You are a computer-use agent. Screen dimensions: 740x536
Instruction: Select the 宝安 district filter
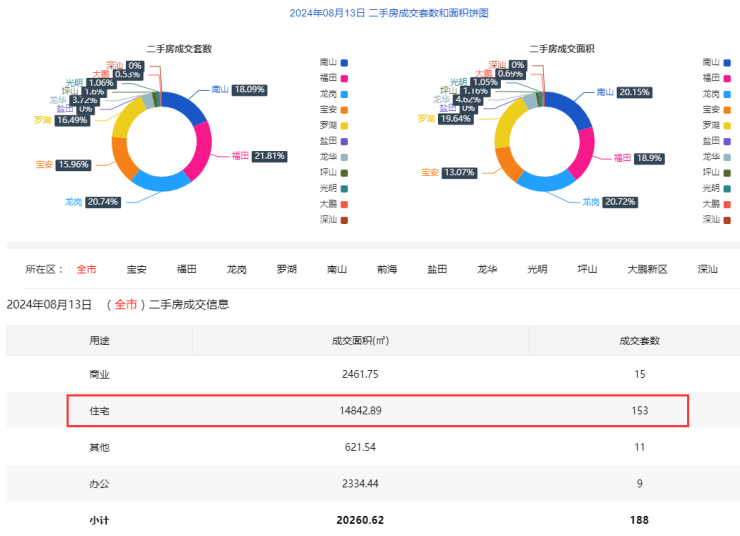136,269
